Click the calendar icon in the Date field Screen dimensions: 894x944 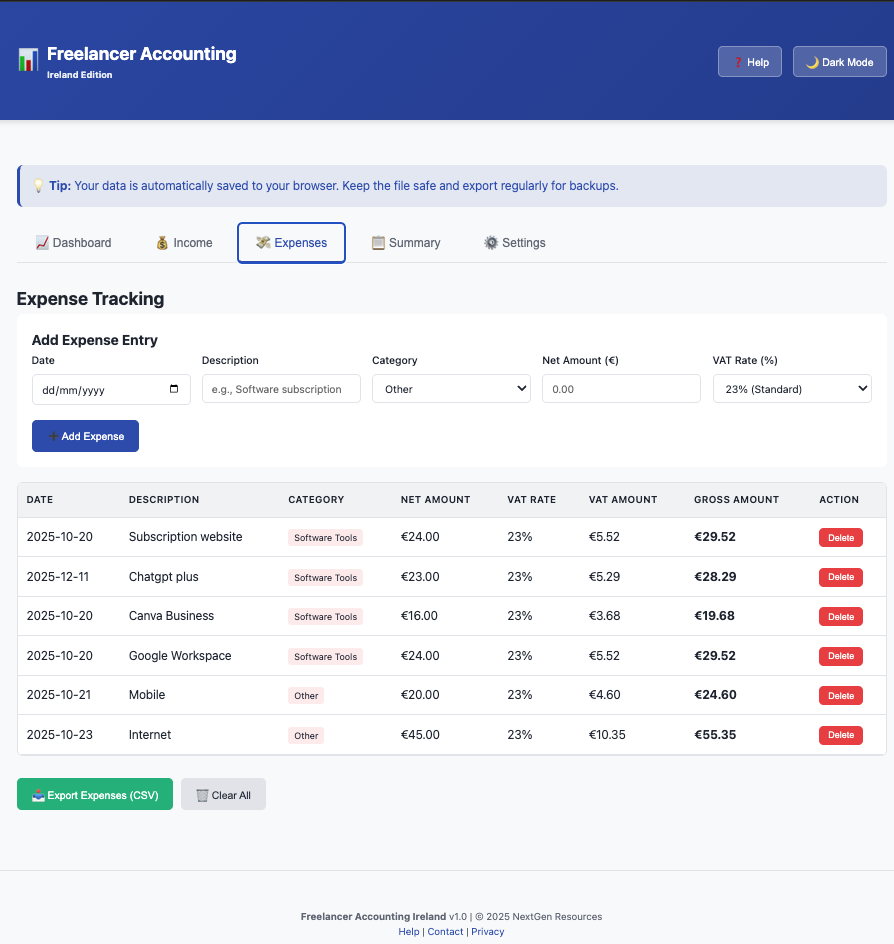(x=174, y=389)
